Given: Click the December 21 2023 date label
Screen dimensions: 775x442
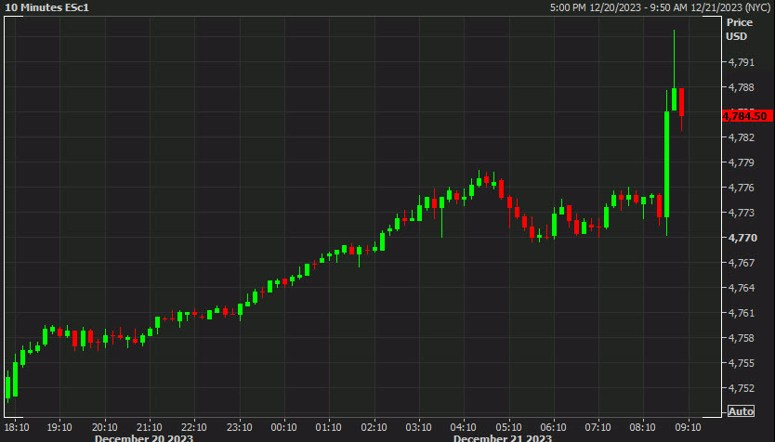Looking at the screenshot, I should [x=502, y=437].
